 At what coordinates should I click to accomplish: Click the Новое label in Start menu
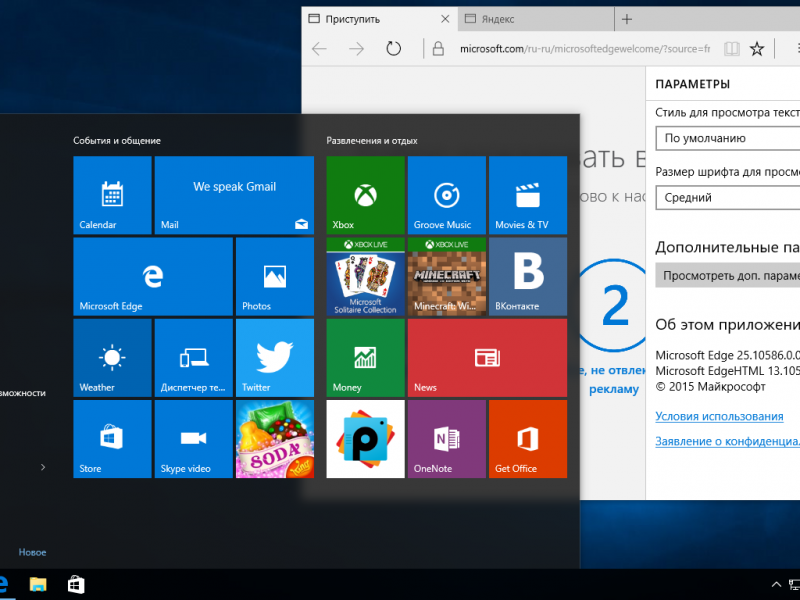tap(32, 552)
